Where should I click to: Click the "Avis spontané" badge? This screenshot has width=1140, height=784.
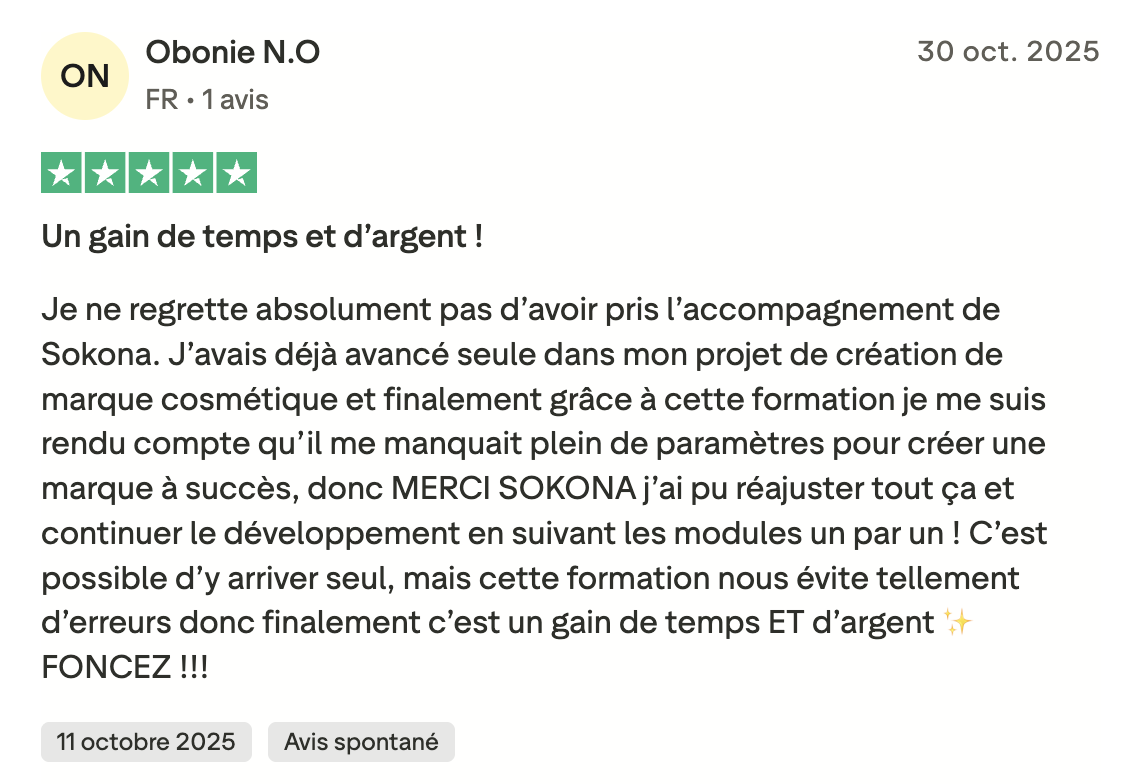tap(361, 742)
